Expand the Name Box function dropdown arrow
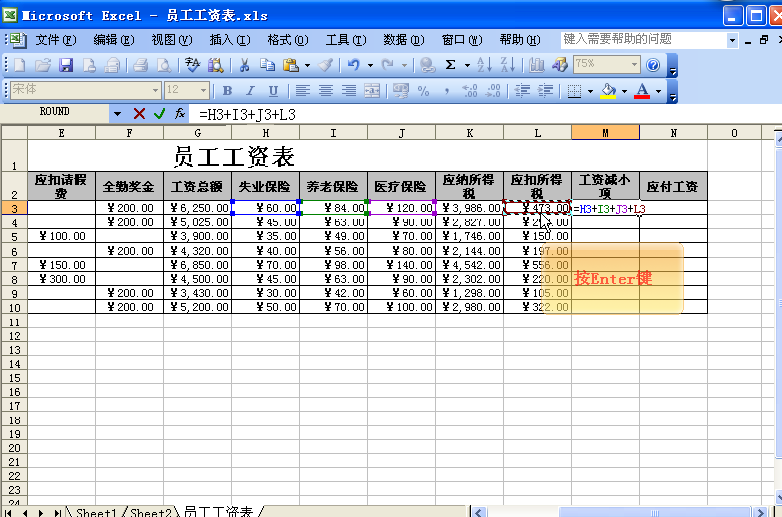The image size is (782, 517). 117,114
